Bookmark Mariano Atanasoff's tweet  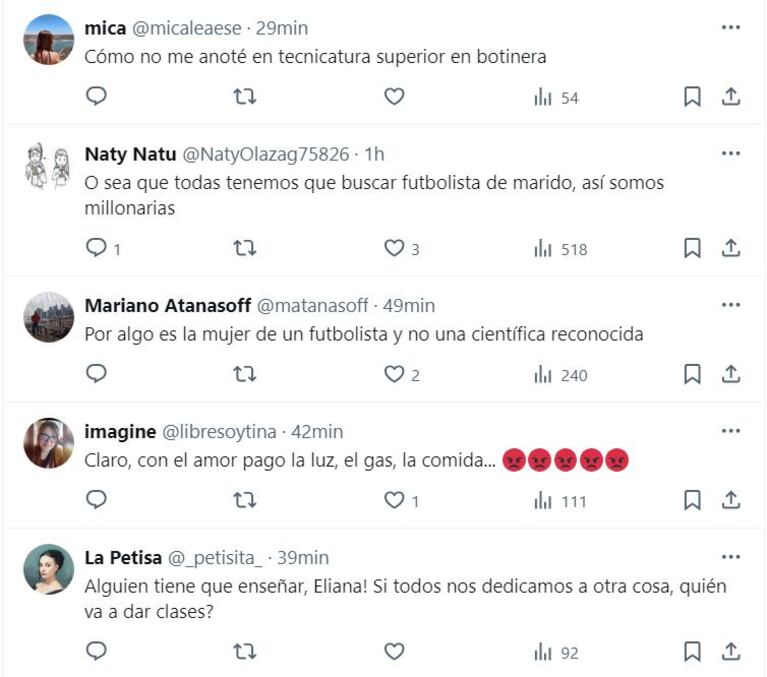[x=692, y=375]
